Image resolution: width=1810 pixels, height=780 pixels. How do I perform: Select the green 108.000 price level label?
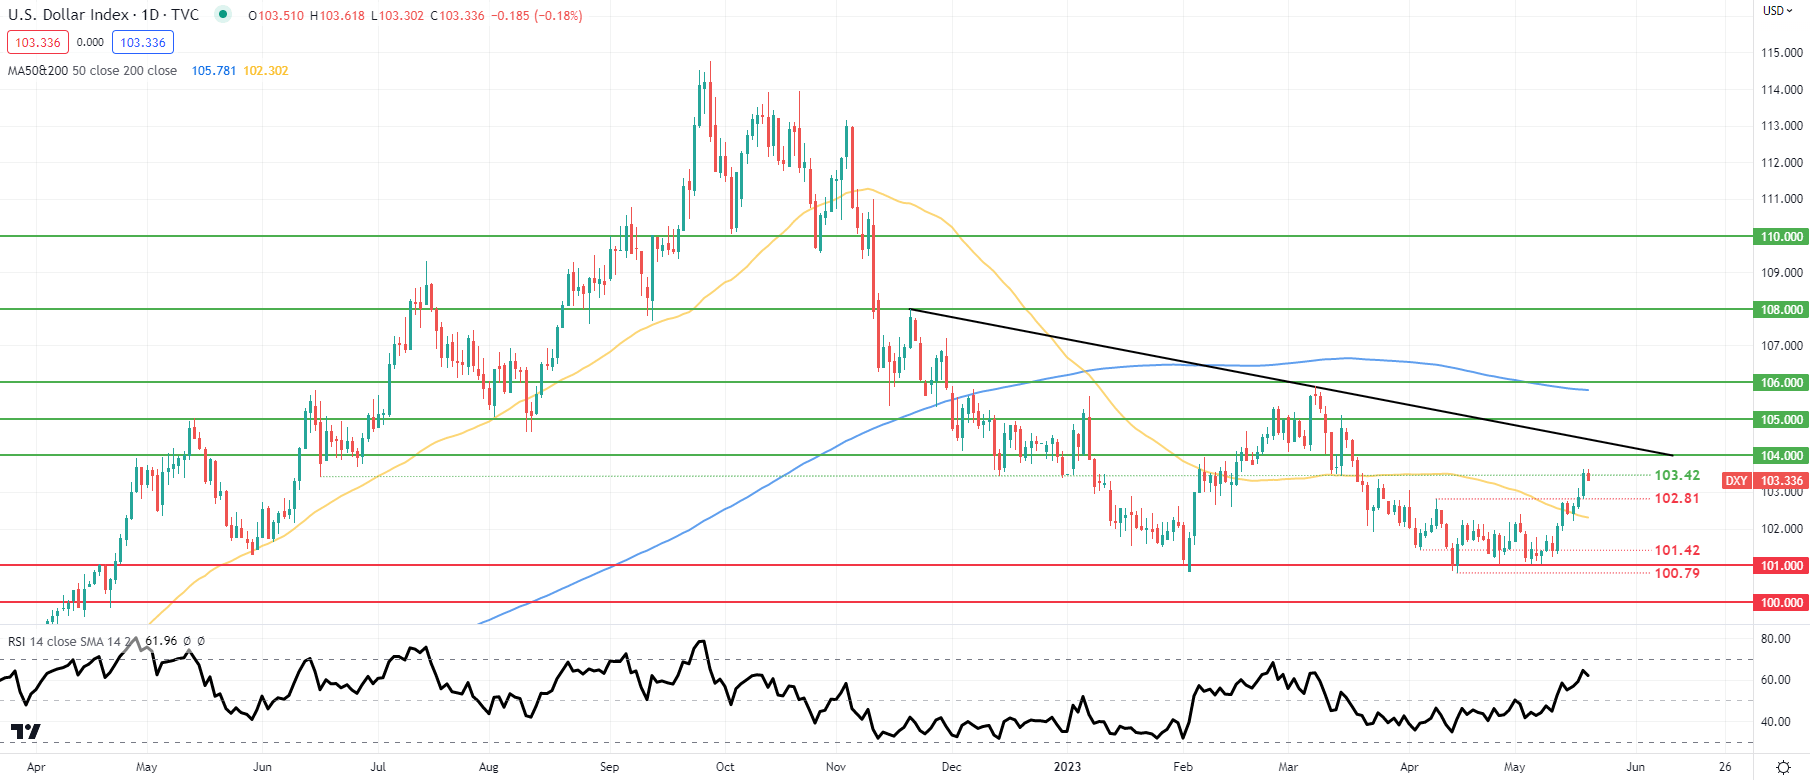[x=1781, y=310]
